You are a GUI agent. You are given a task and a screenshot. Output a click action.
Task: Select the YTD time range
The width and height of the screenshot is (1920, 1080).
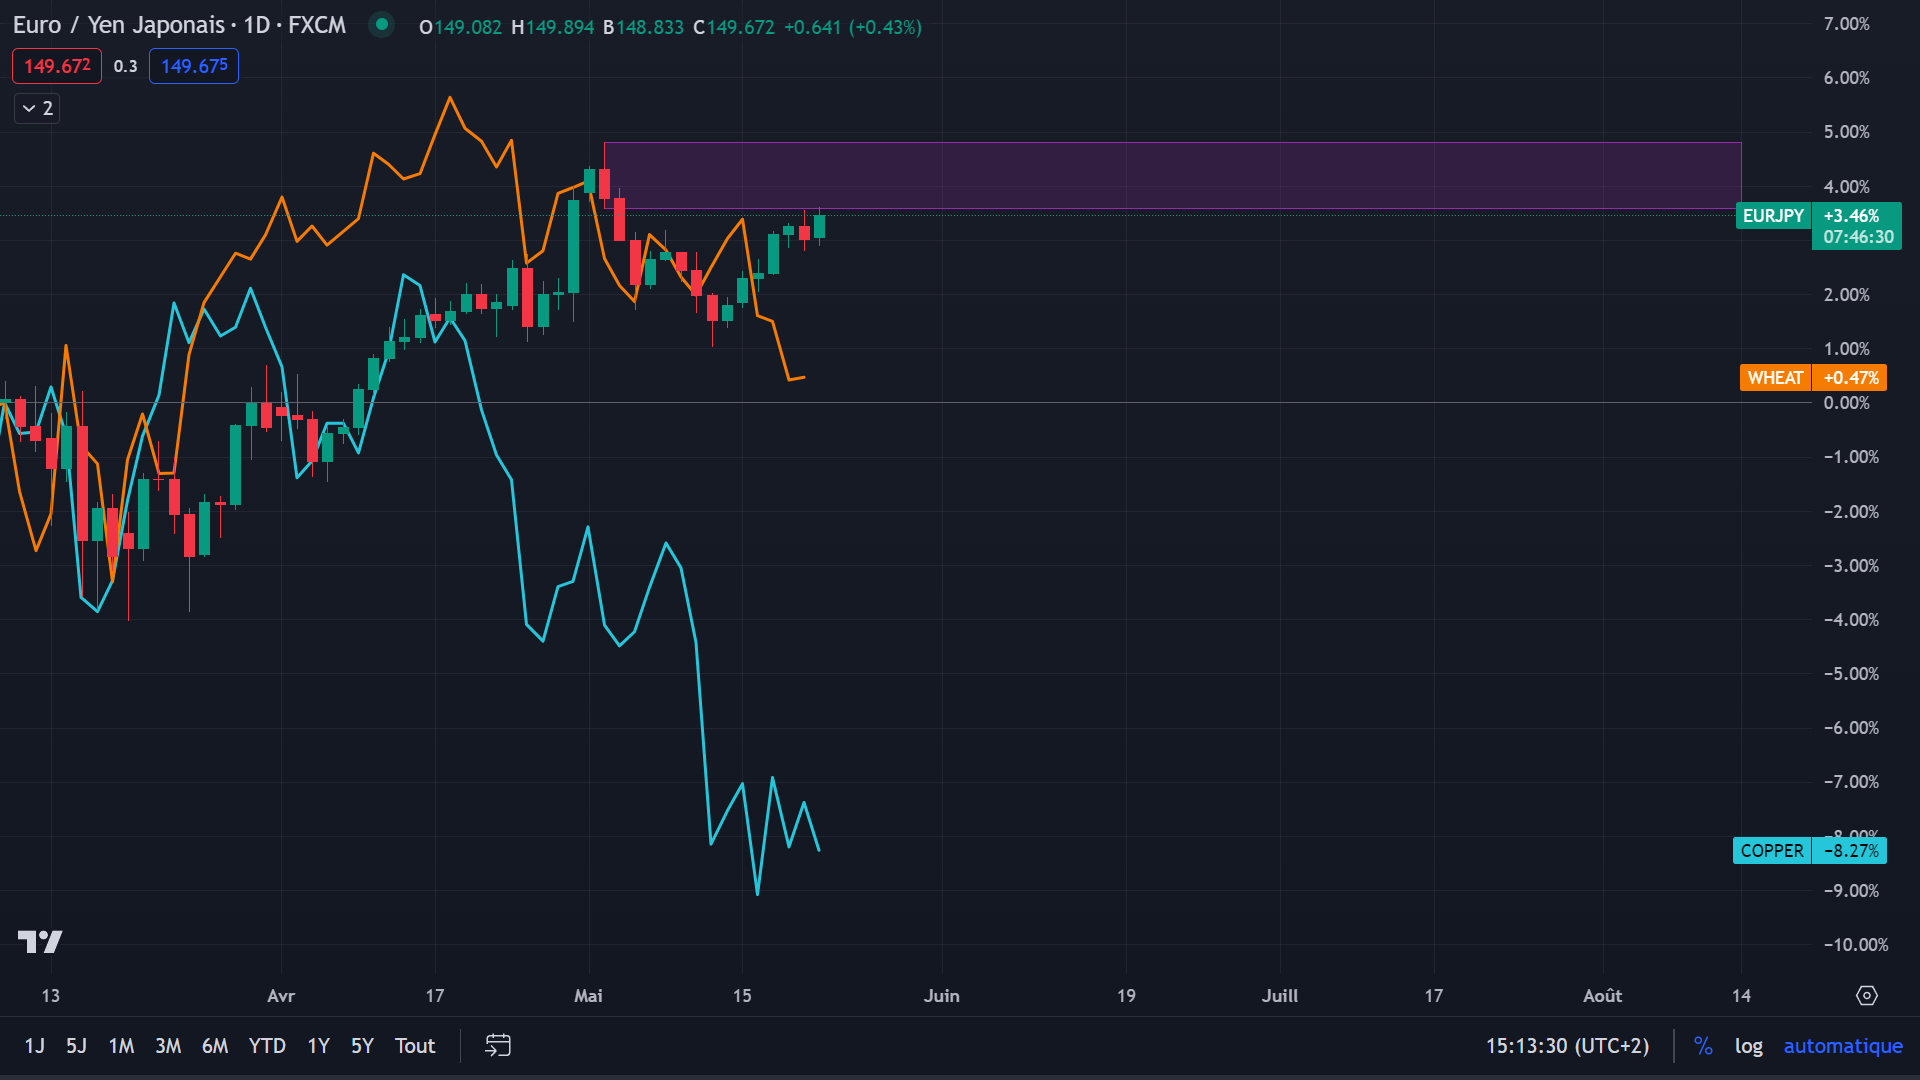point(267,1046)
